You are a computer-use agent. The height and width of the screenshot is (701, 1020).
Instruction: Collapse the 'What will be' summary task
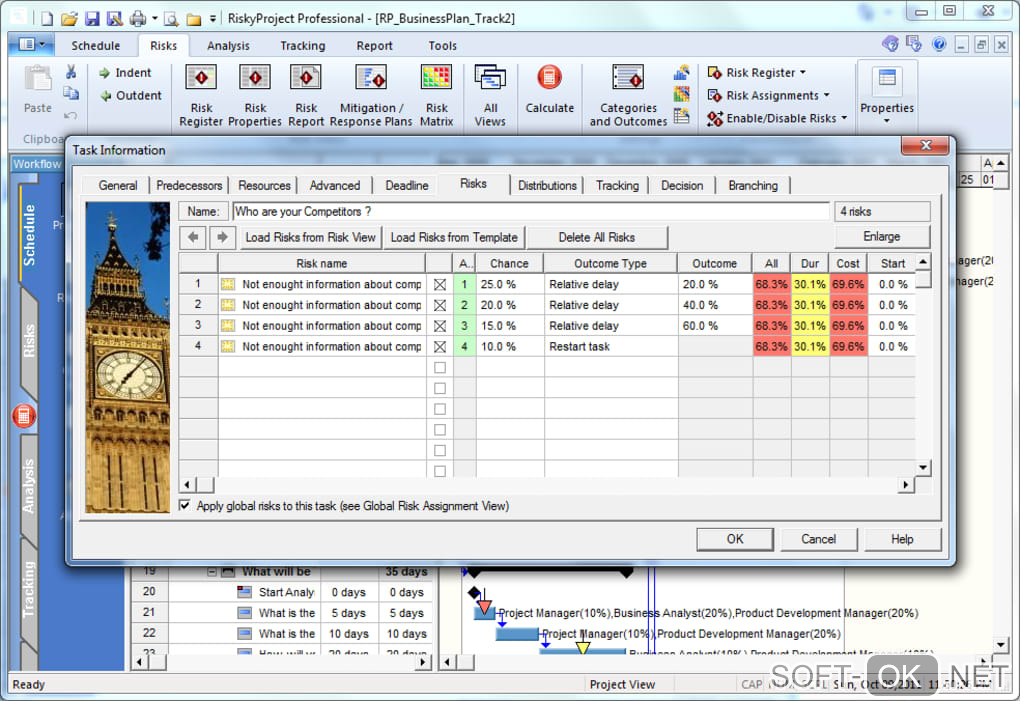click(x=212, y=572)
